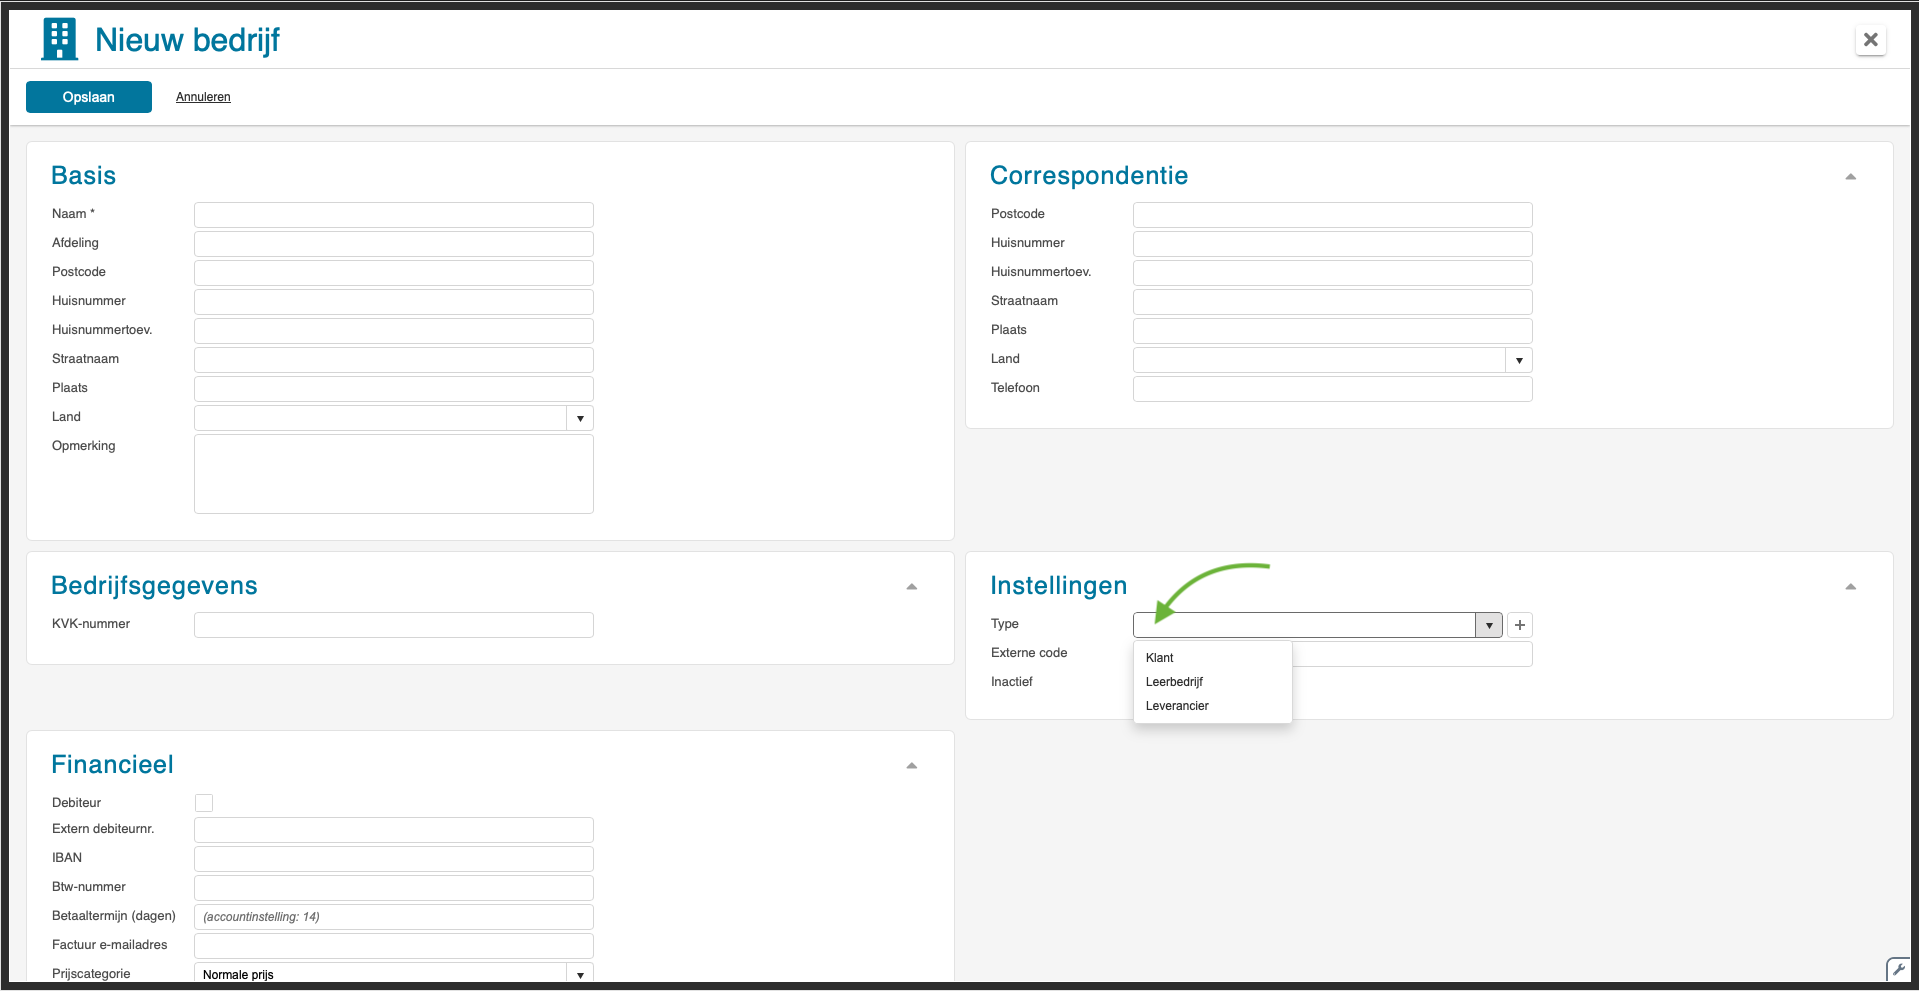Focus the Naam input field

tap(393, 215)
